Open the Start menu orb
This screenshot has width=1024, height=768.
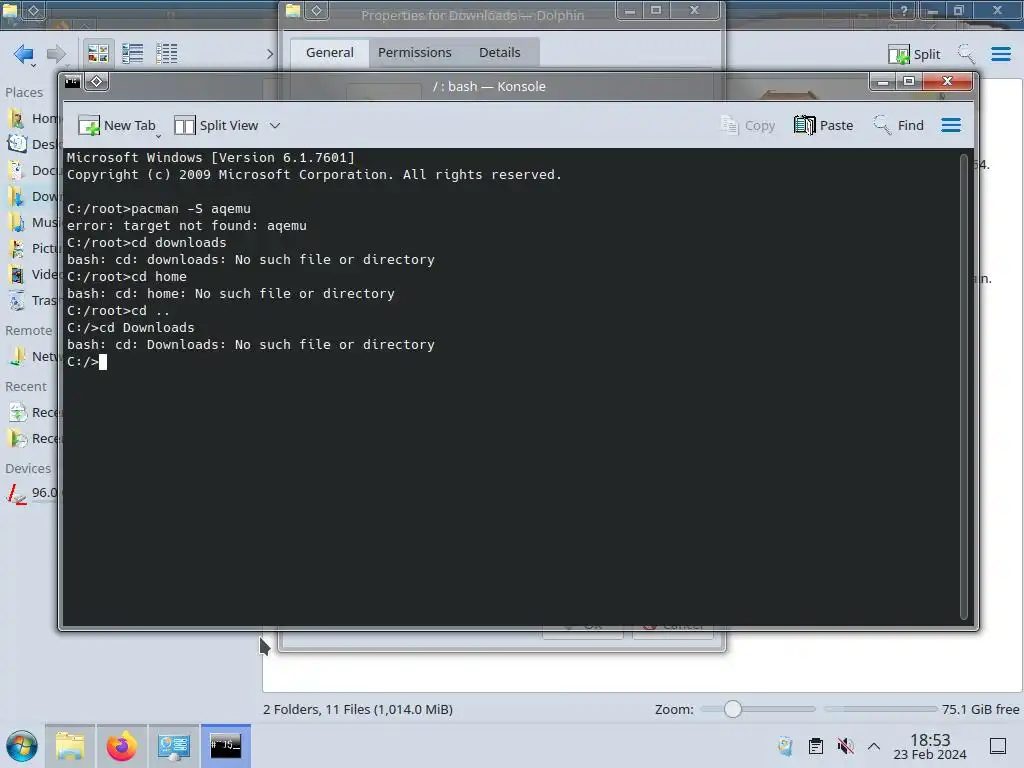click(x=22, y=746)
